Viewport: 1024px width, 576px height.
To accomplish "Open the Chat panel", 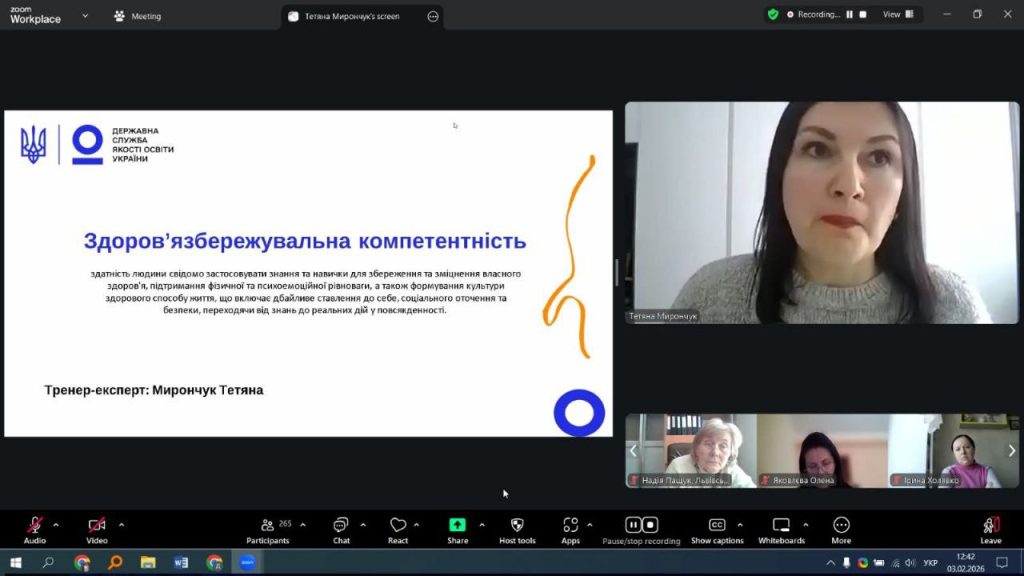I will click(341, 525).
